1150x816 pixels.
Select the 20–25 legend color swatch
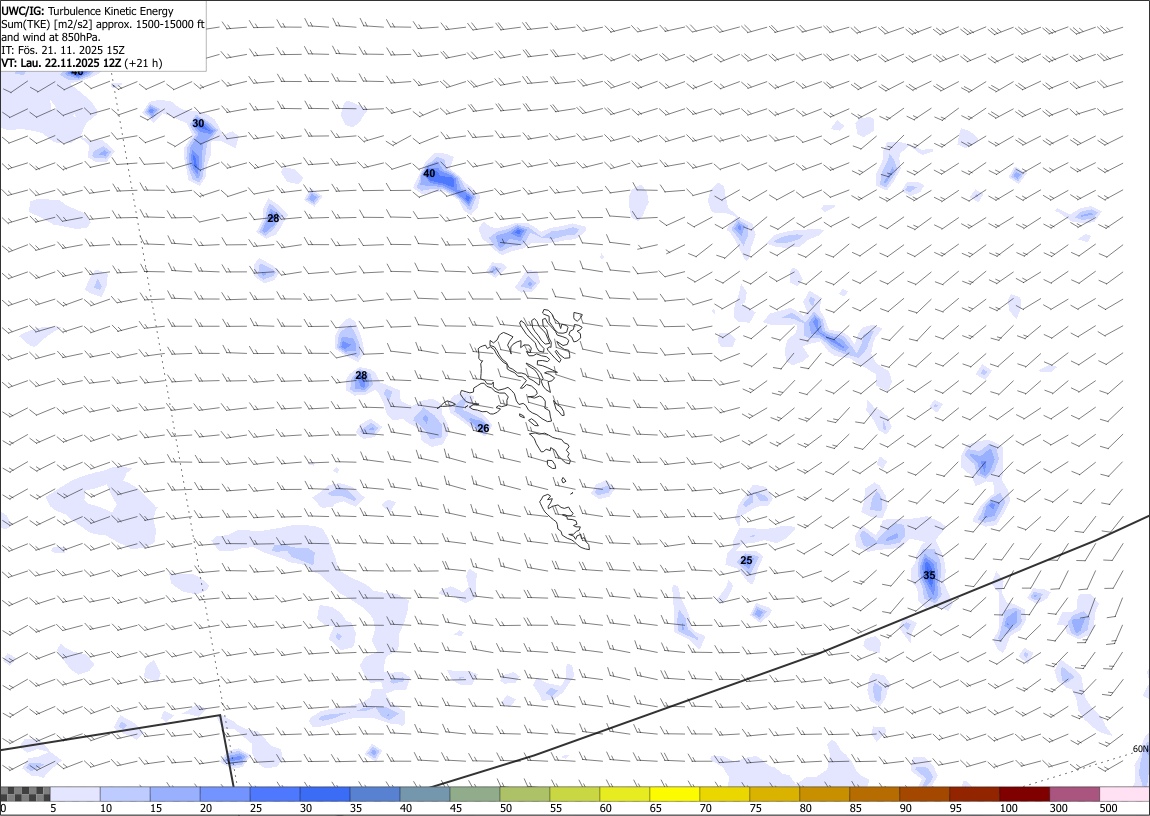(225, 794)
